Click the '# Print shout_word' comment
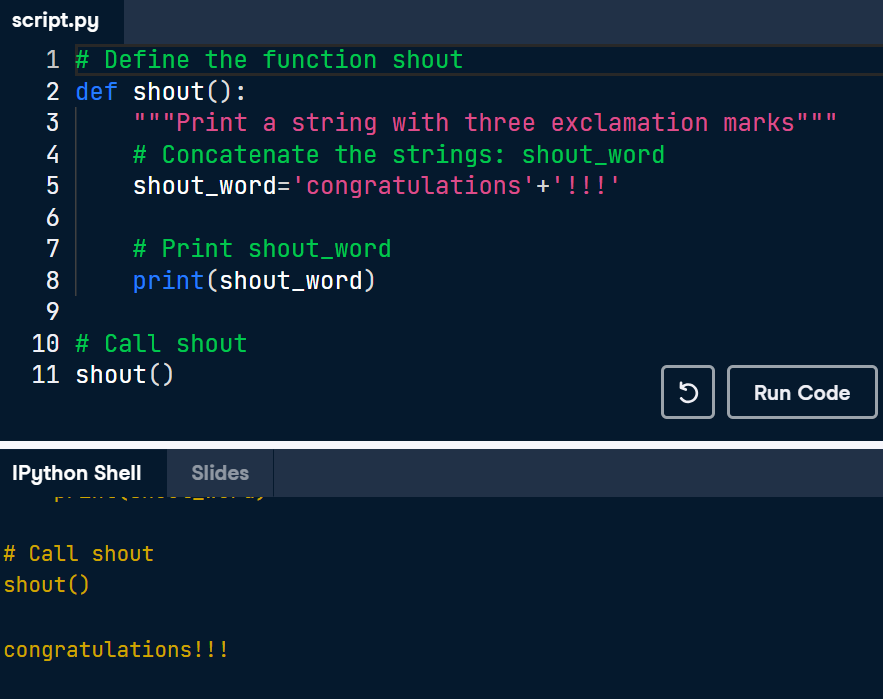 coord(262,249)
